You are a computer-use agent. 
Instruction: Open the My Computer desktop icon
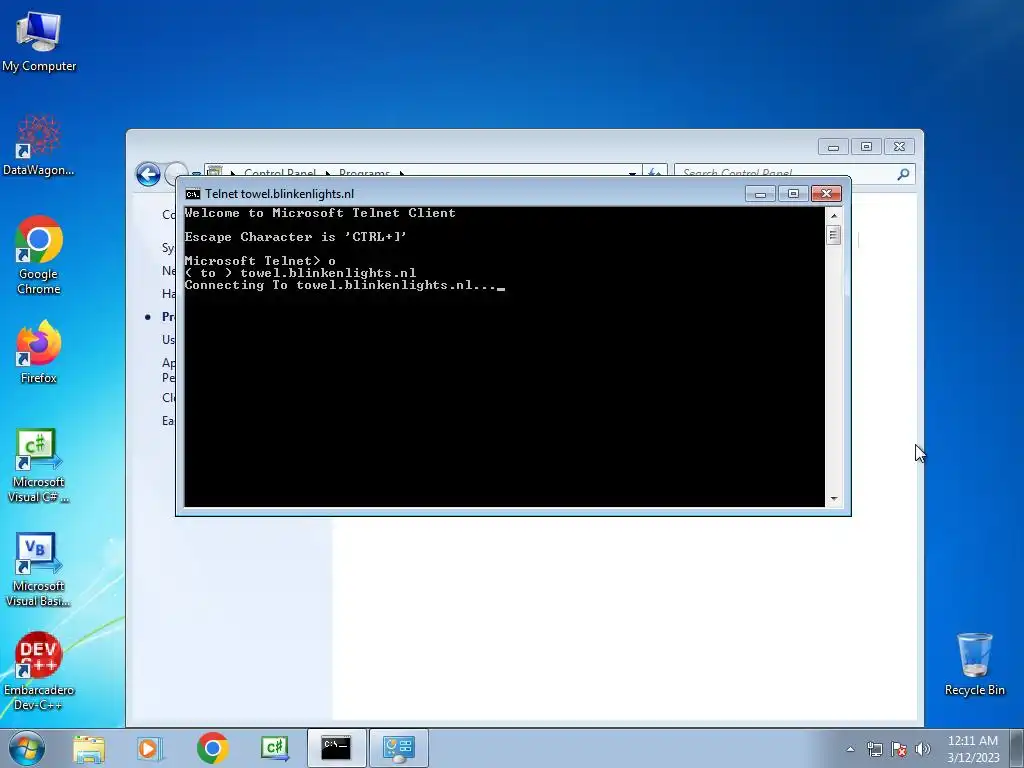pos(39,41)
